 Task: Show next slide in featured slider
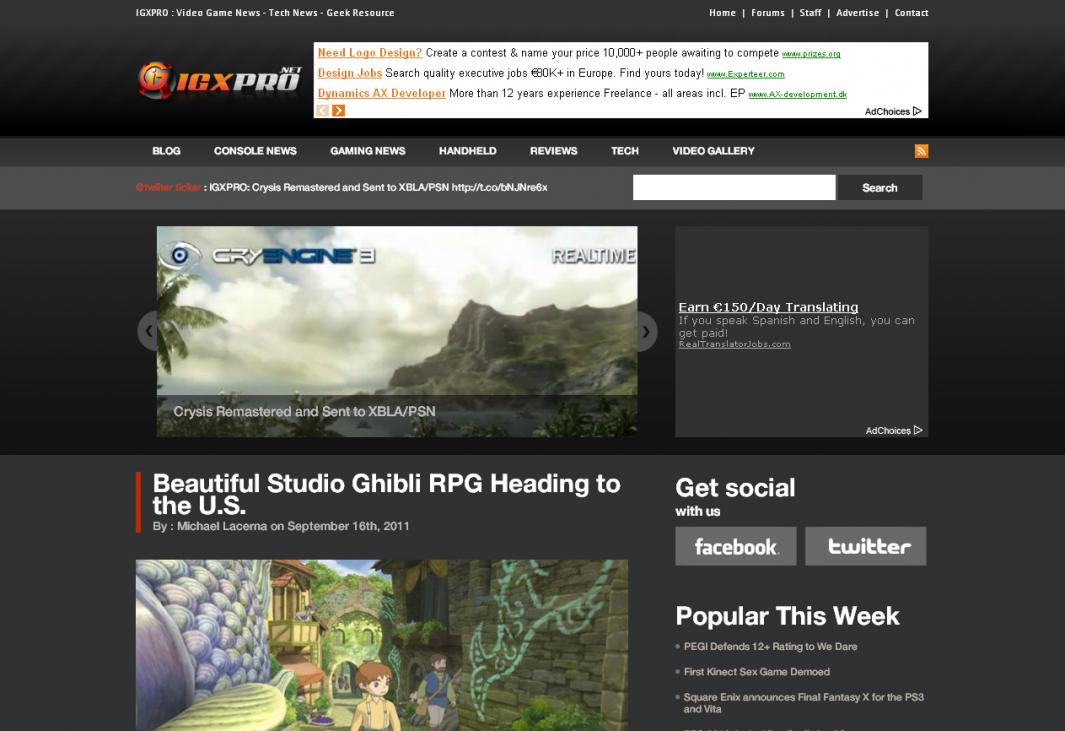point(647,332)
